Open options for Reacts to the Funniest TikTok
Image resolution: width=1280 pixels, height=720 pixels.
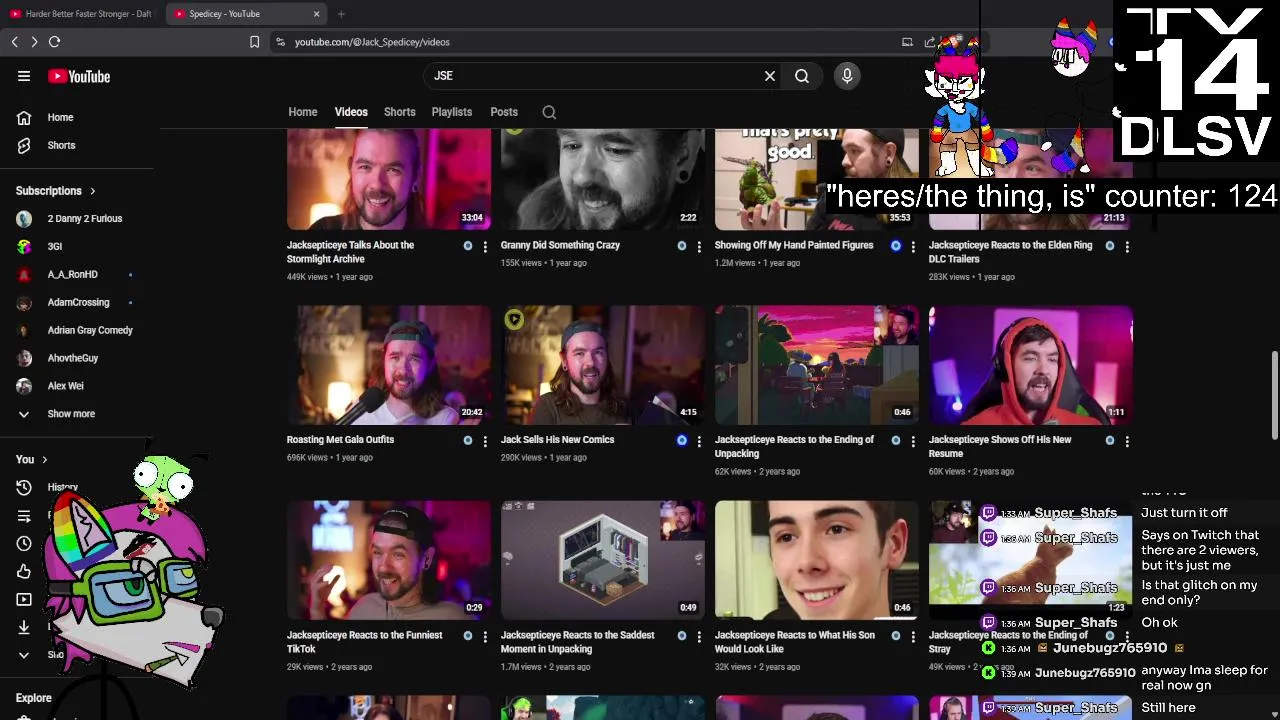(x=485, y=636)
